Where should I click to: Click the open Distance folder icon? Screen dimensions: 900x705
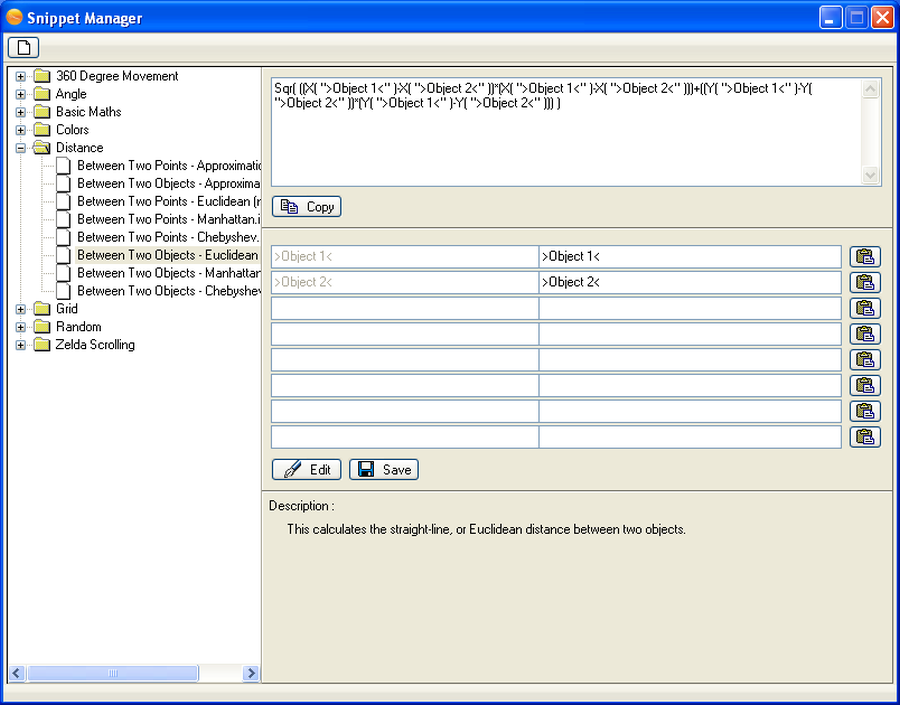[42, 148]
